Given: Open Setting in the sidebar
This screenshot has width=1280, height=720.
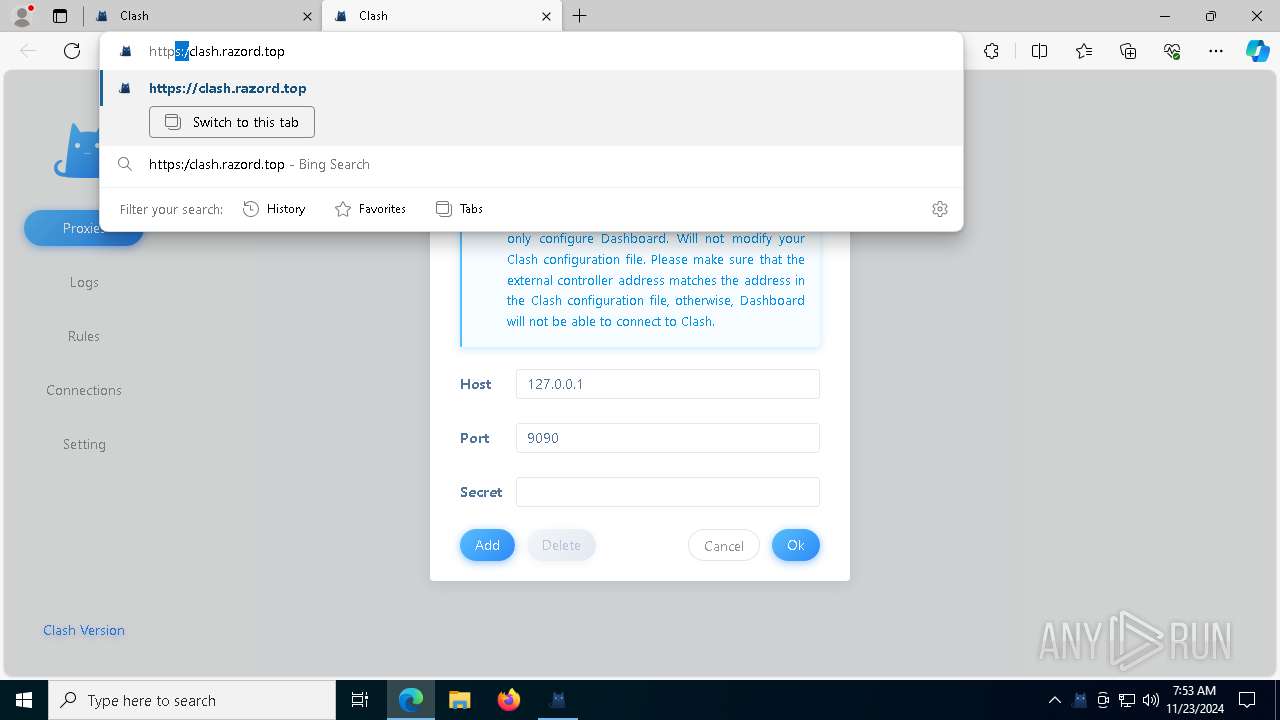Looking at the screenshot, I should (x=84, y=444).
